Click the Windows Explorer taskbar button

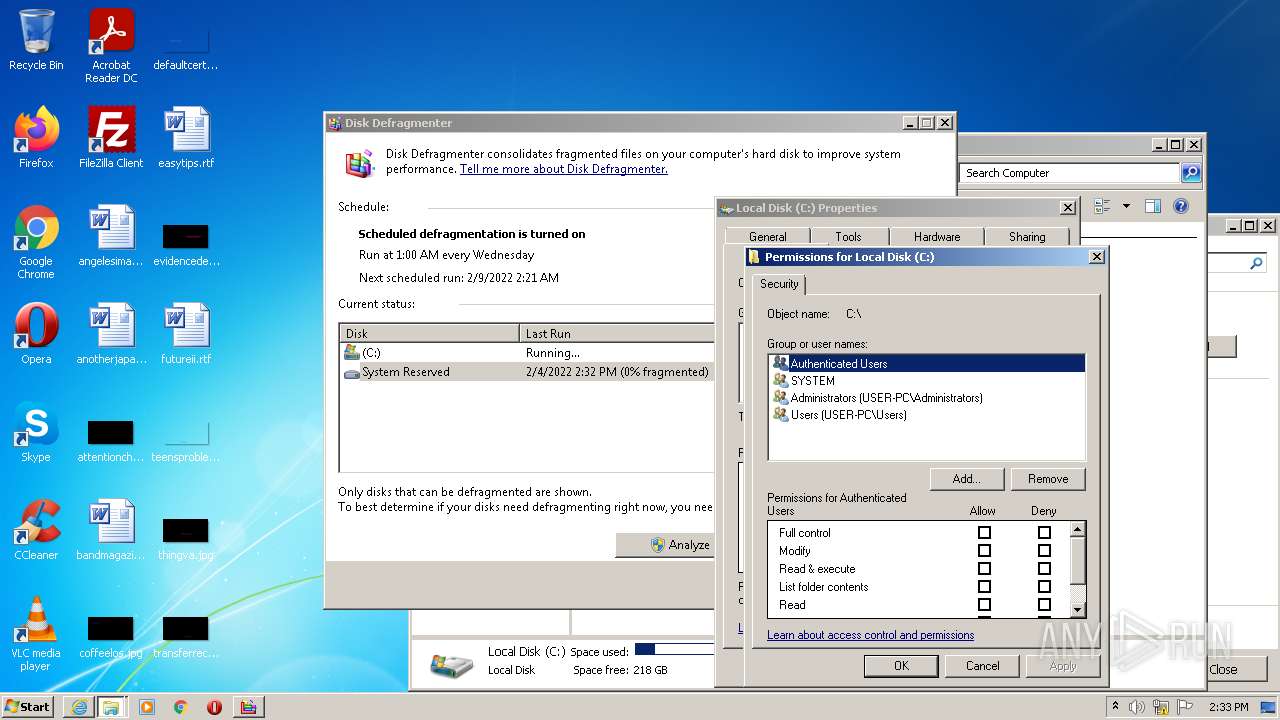pyautogui.click(x=110, y=707)
